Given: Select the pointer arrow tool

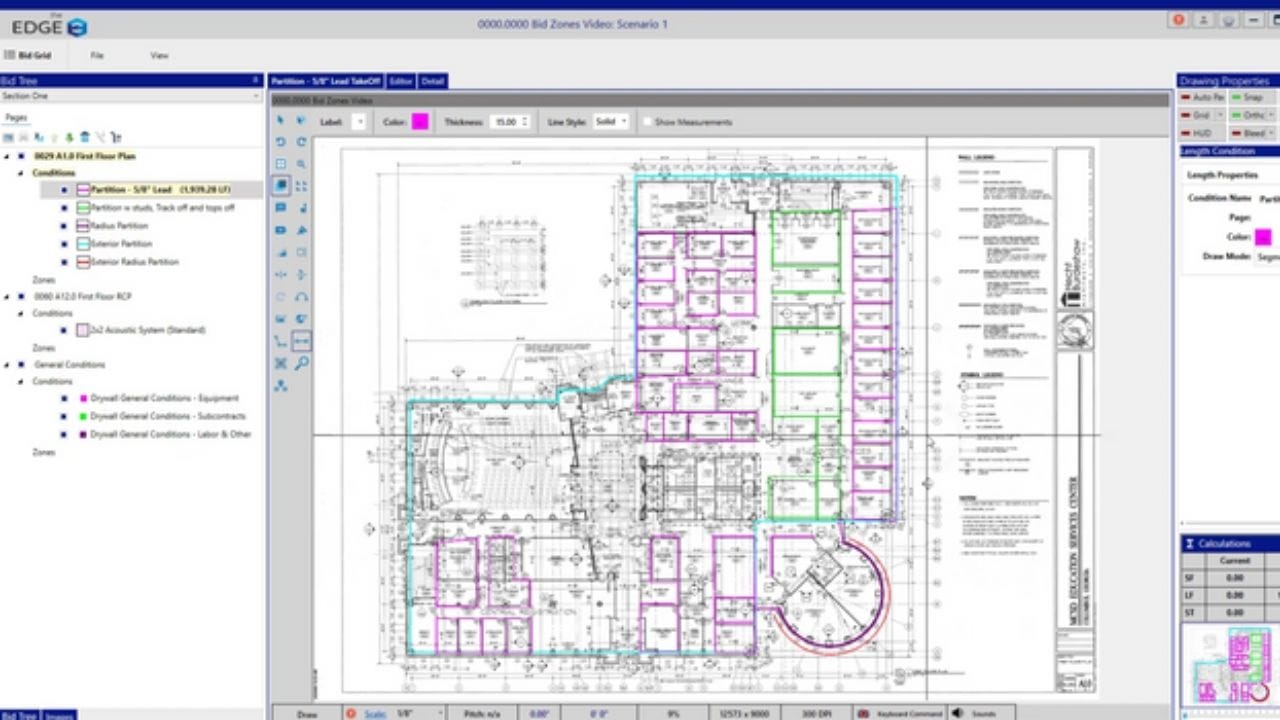Looking at the screenshot, I should click(x=281, y=121).
